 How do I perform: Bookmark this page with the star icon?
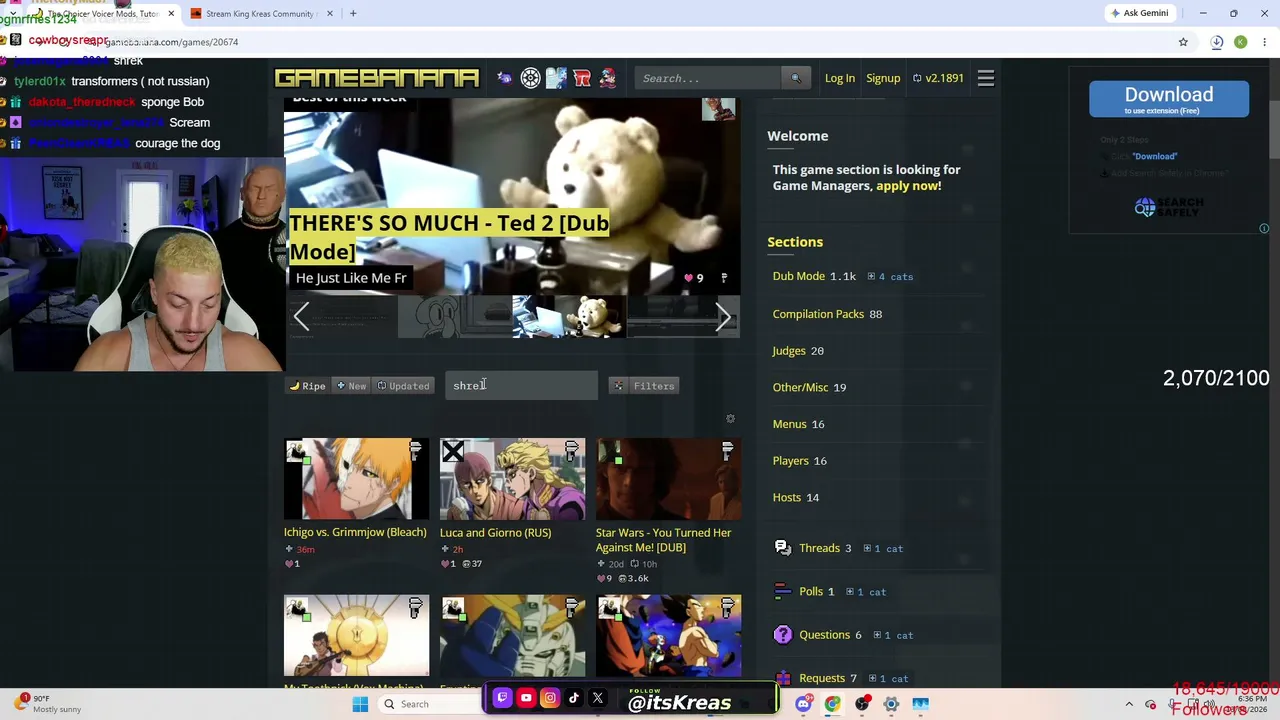coord(1183,42)
